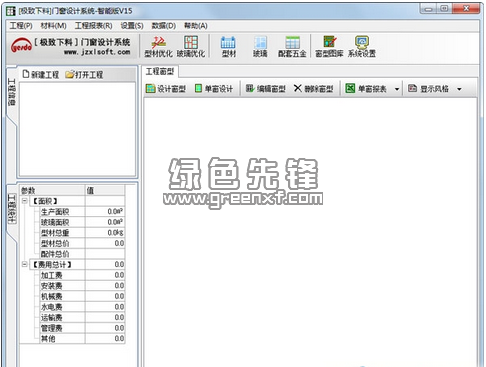486x367 pixels.
Task: Click the 玻璃 glass toolbar icon
Action: point(260,47)
